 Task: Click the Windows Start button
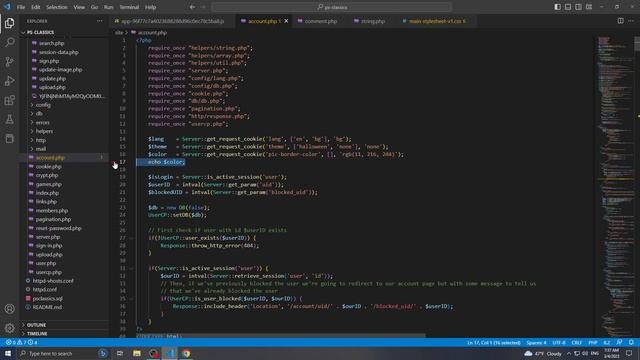(x=8, y=353)
